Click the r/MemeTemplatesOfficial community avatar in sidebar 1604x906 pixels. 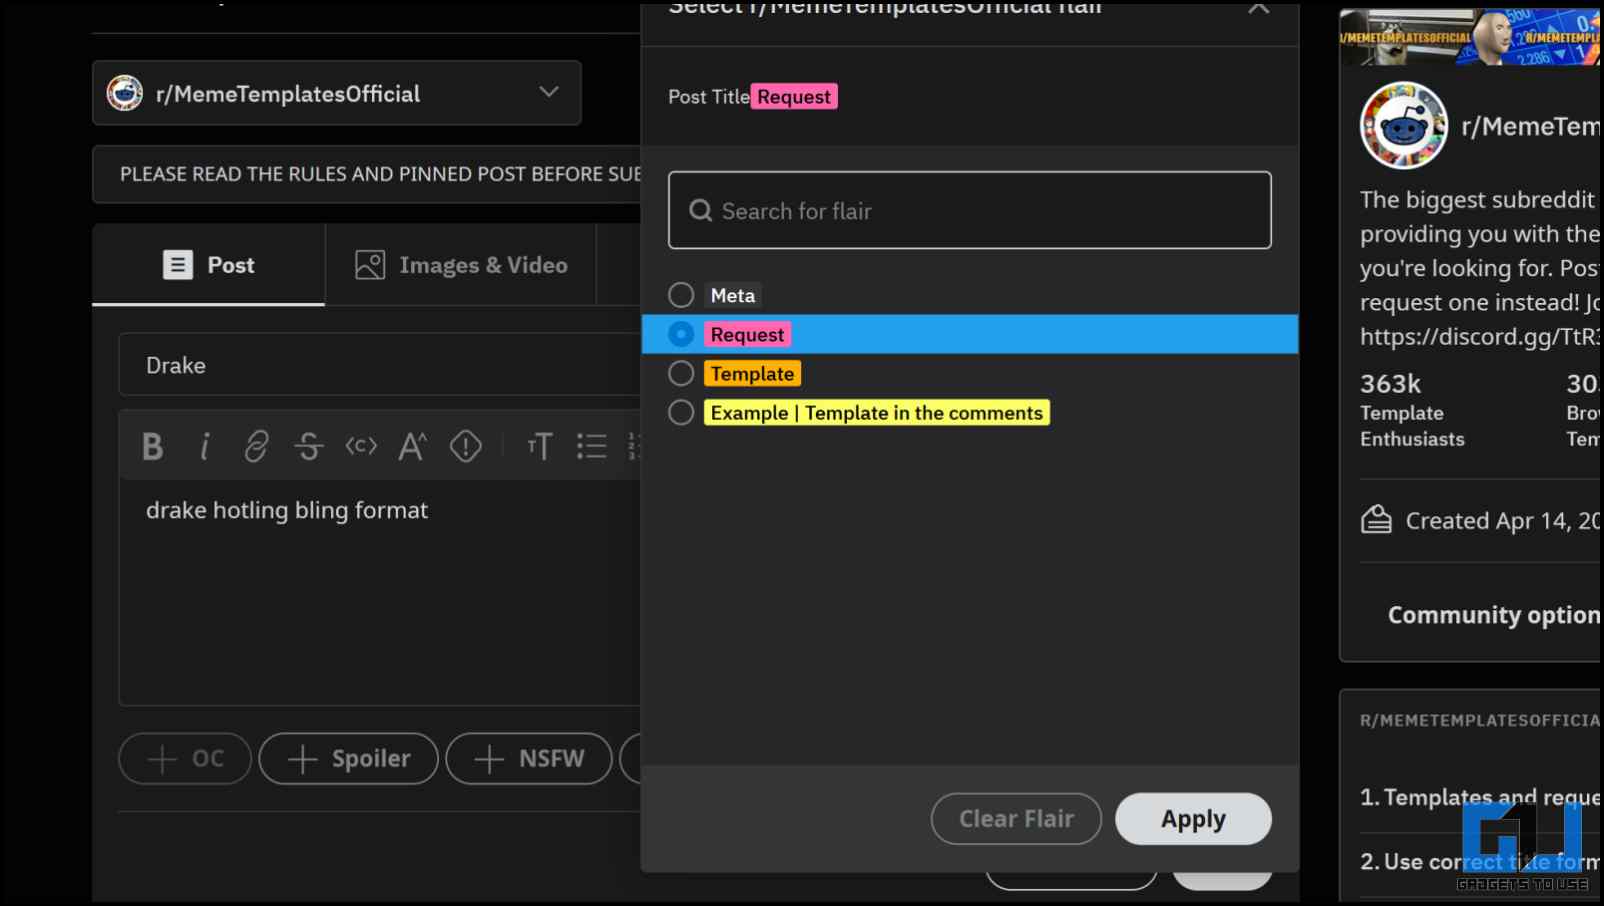[1404, 126]
